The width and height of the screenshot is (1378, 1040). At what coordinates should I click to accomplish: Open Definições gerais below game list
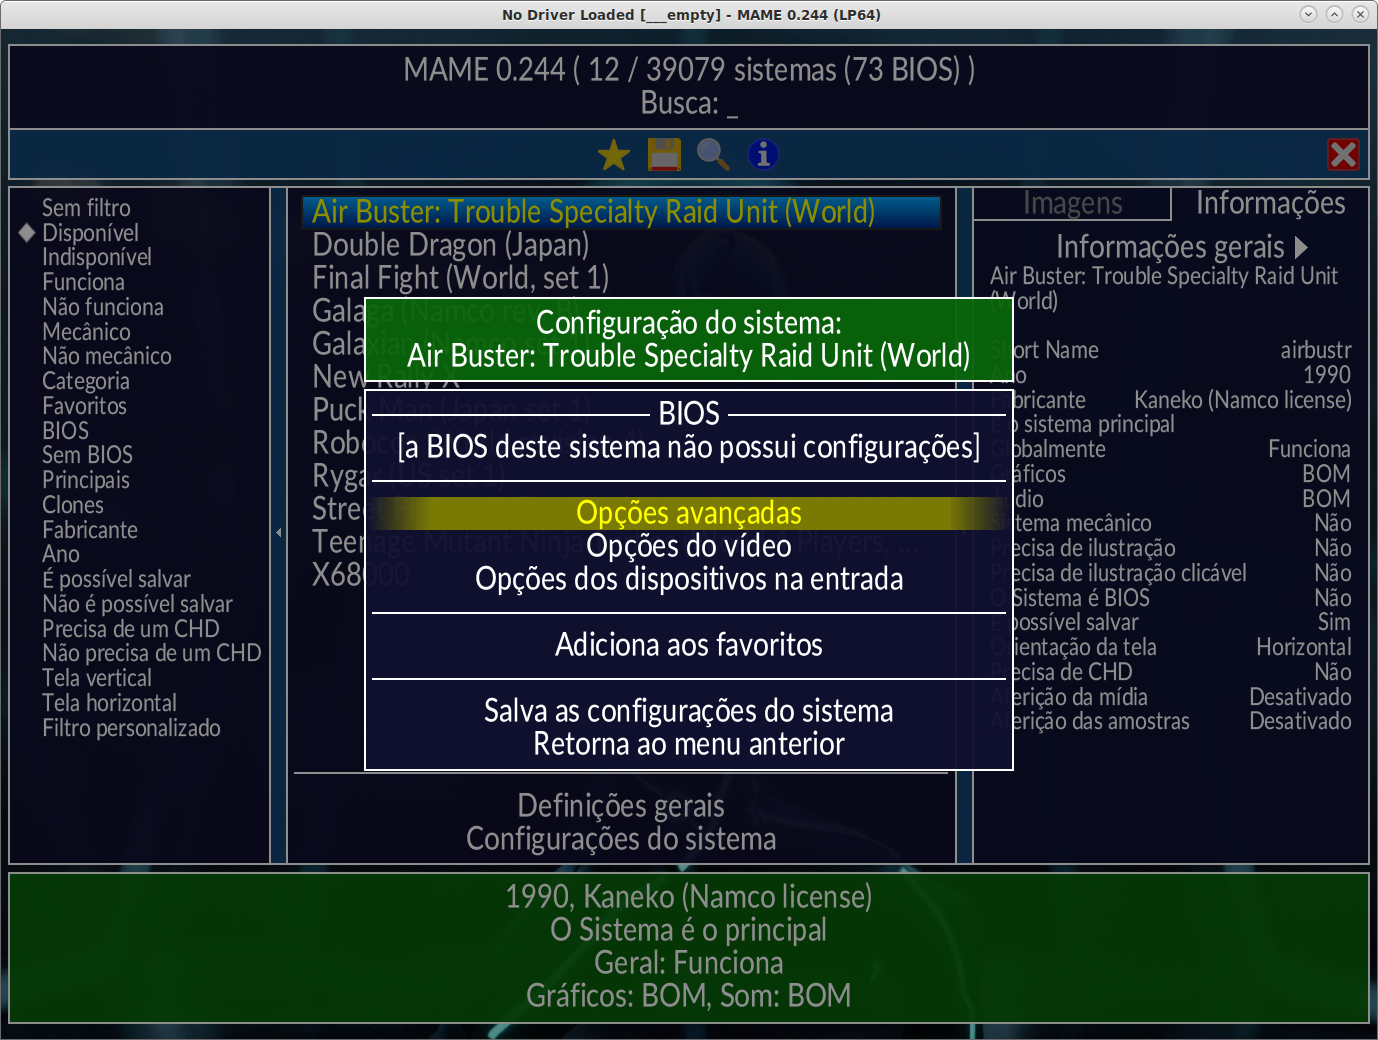point(621,806)
